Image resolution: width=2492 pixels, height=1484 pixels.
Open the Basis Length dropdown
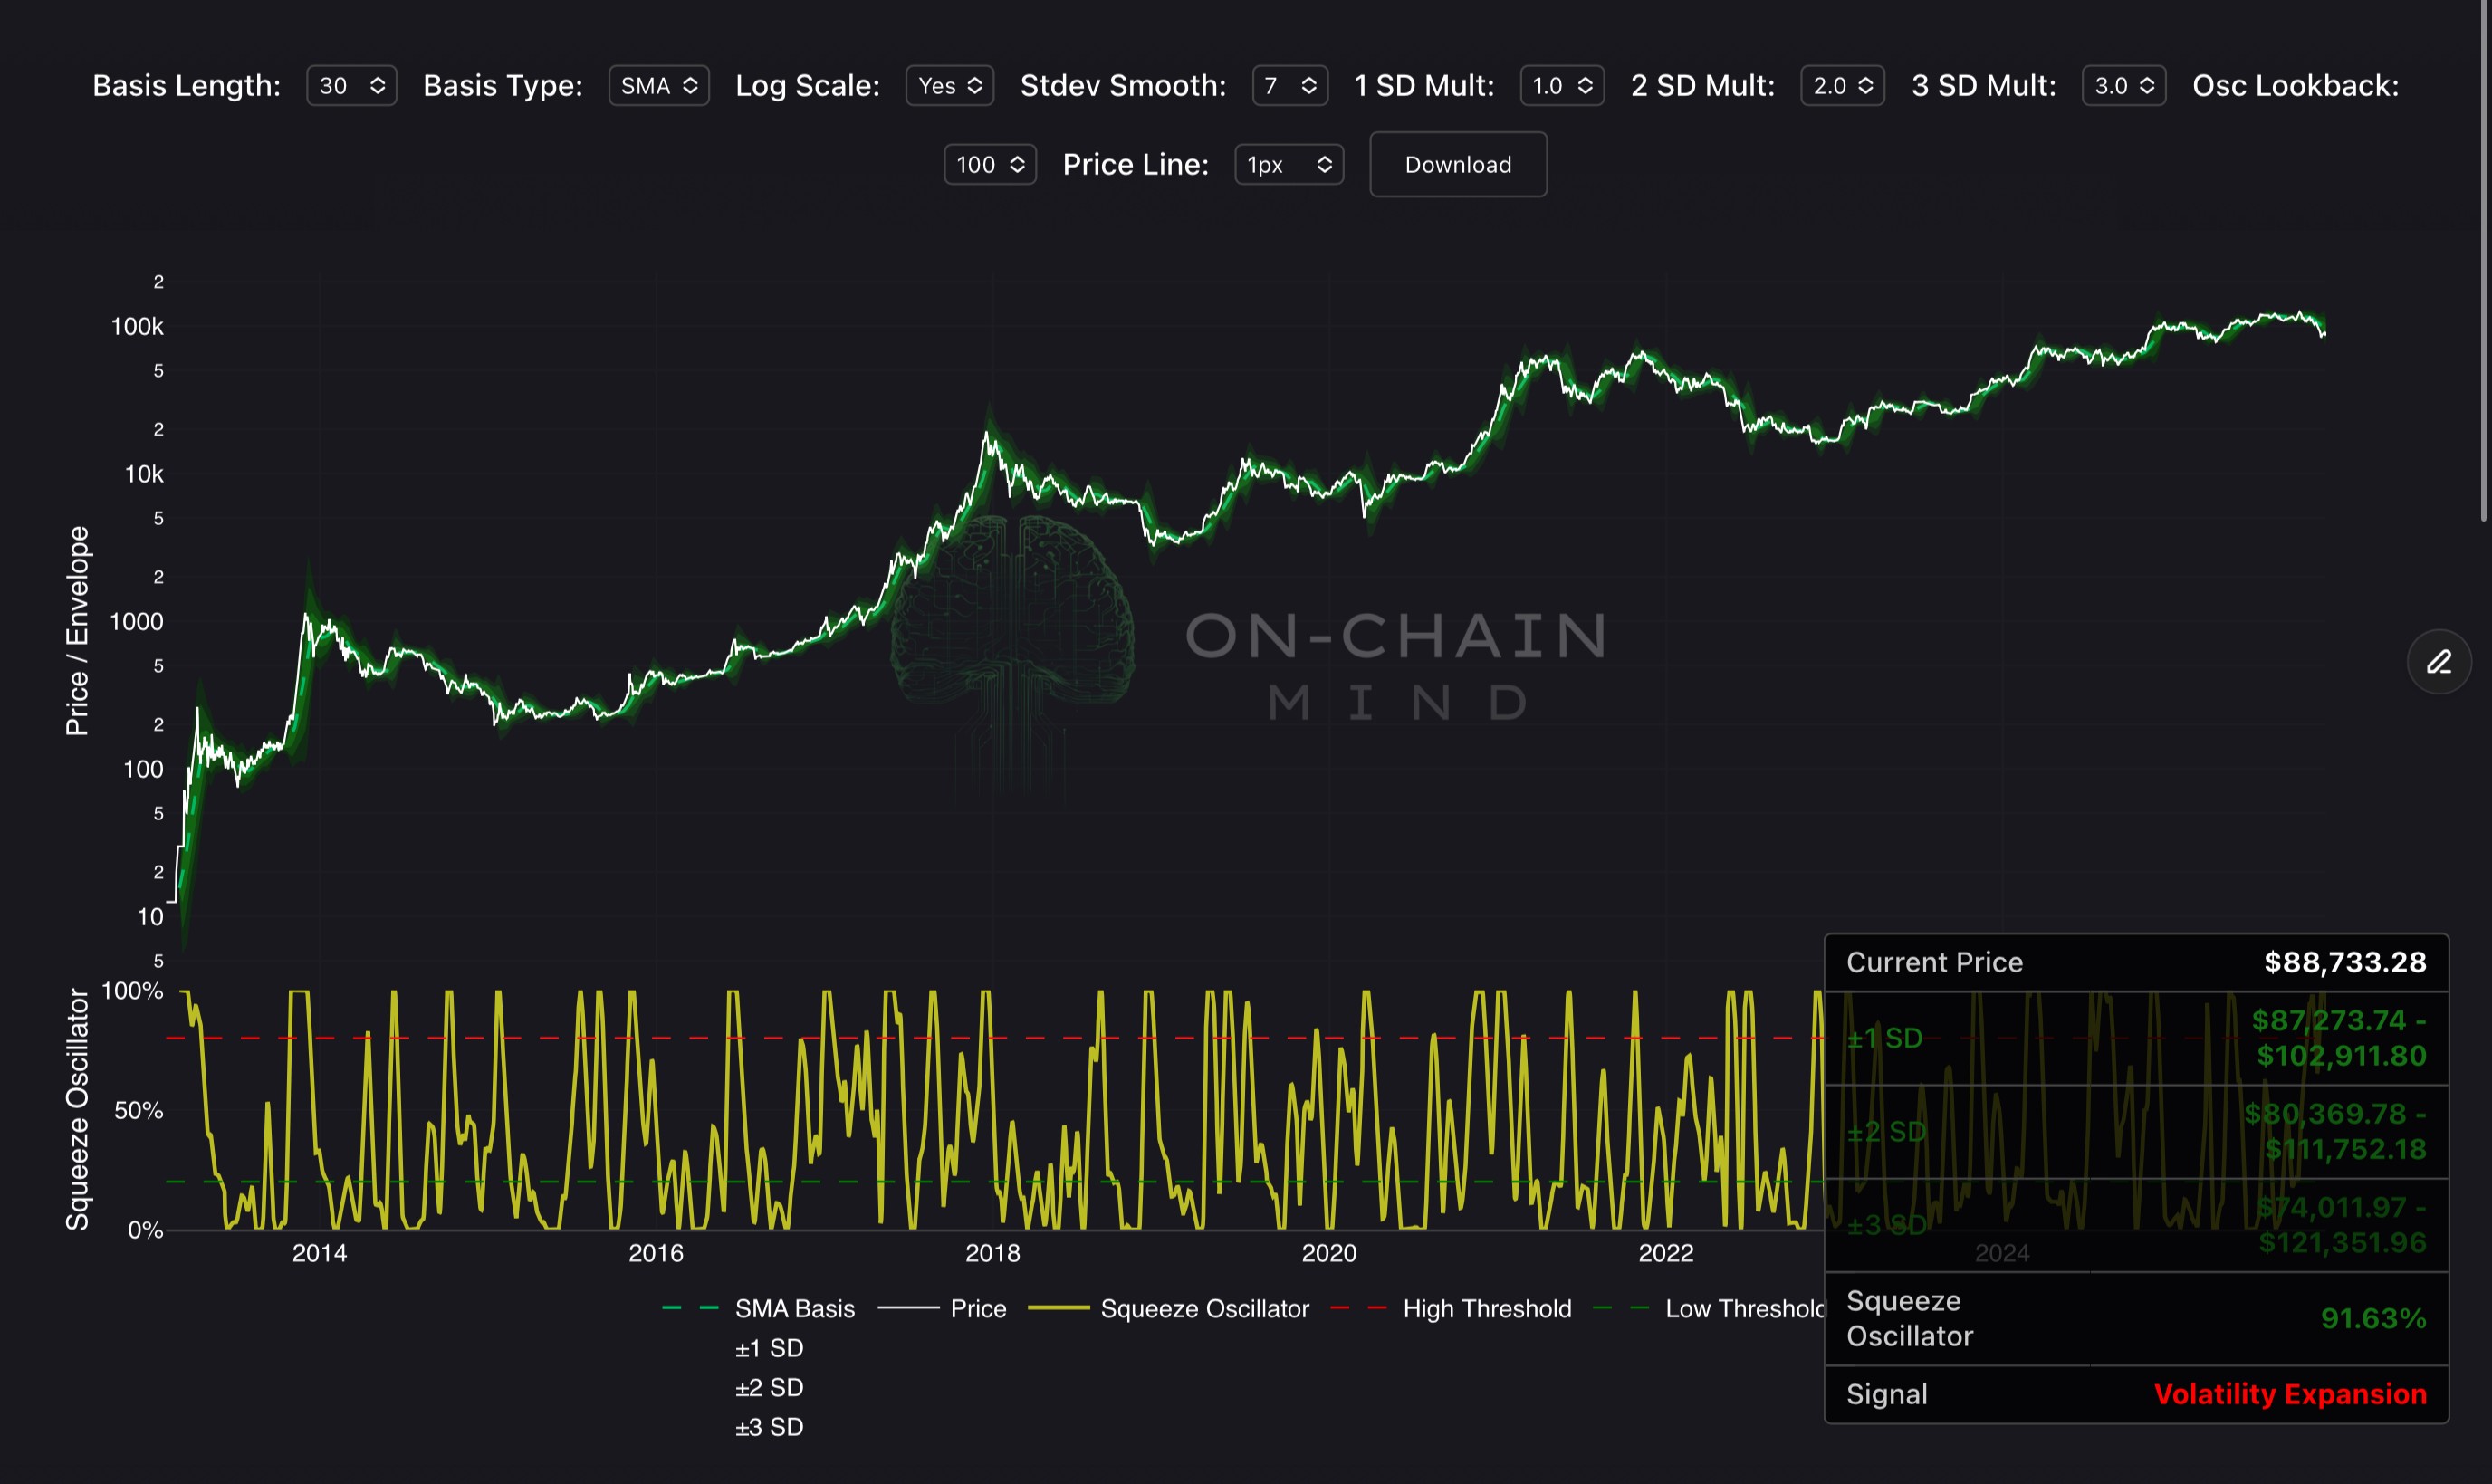coord(351,86)
